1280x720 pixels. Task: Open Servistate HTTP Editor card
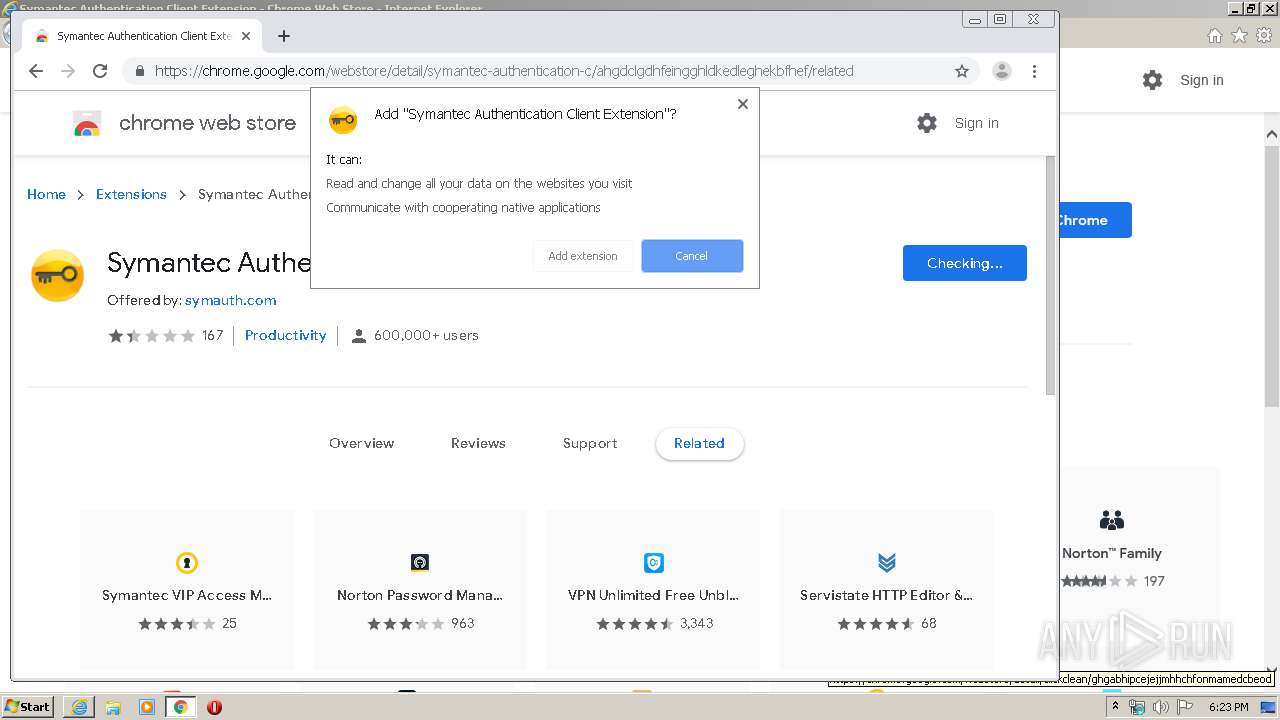point(887,589)
